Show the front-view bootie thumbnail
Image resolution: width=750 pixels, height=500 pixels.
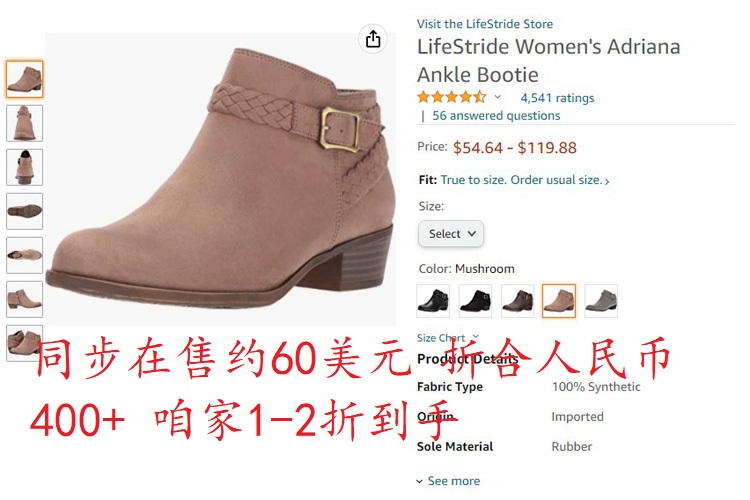pos(24,123)
